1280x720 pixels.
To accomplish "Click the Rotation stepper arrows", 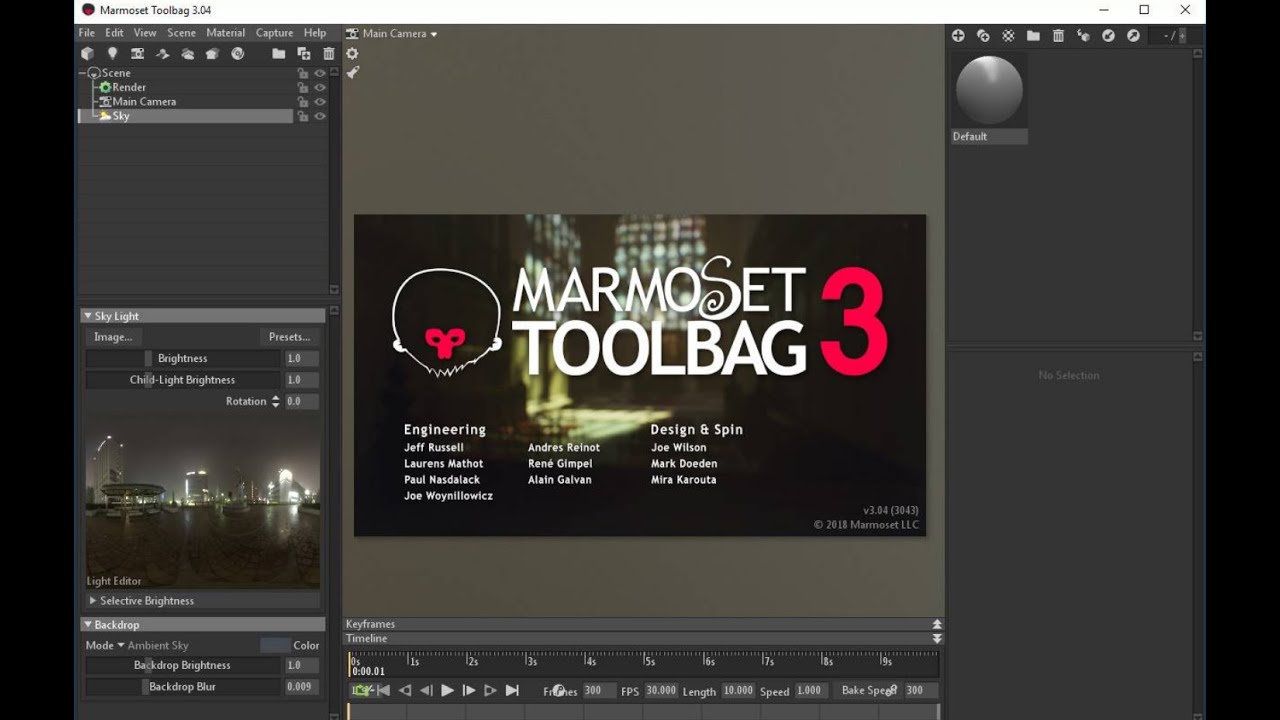I will point(276,401).
